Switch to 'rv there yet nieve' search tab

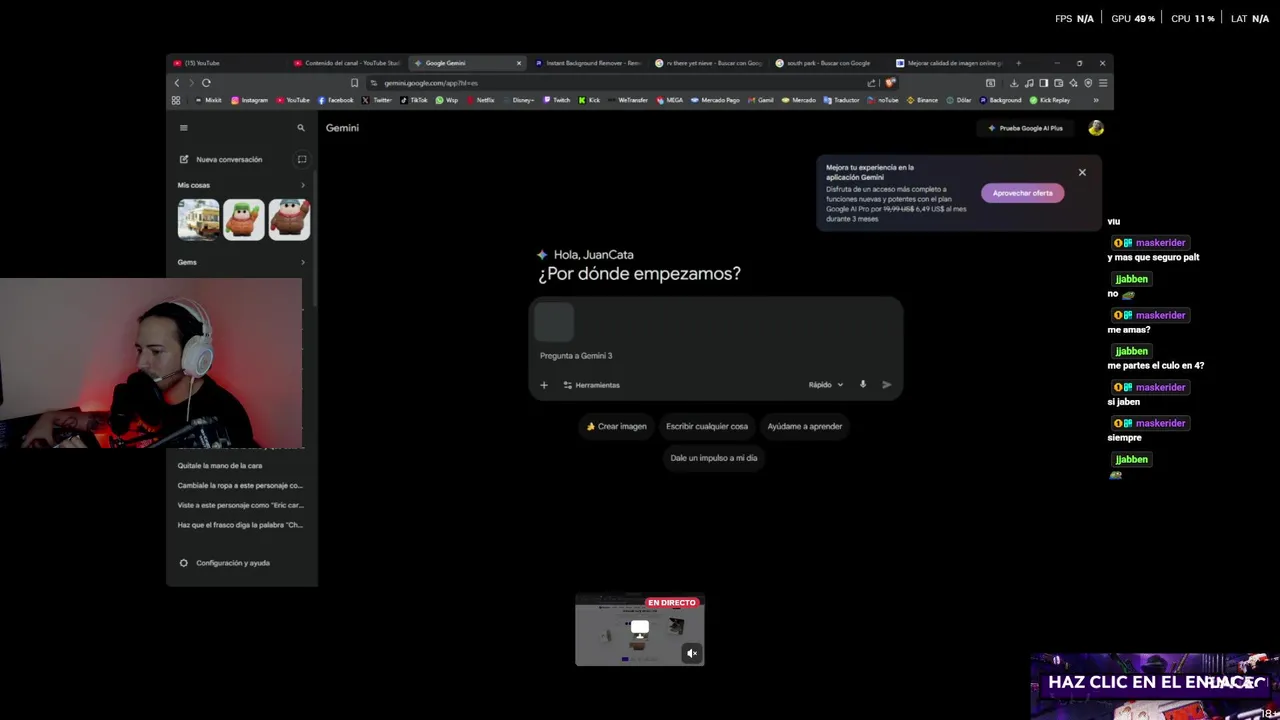(x=709, y=63)
